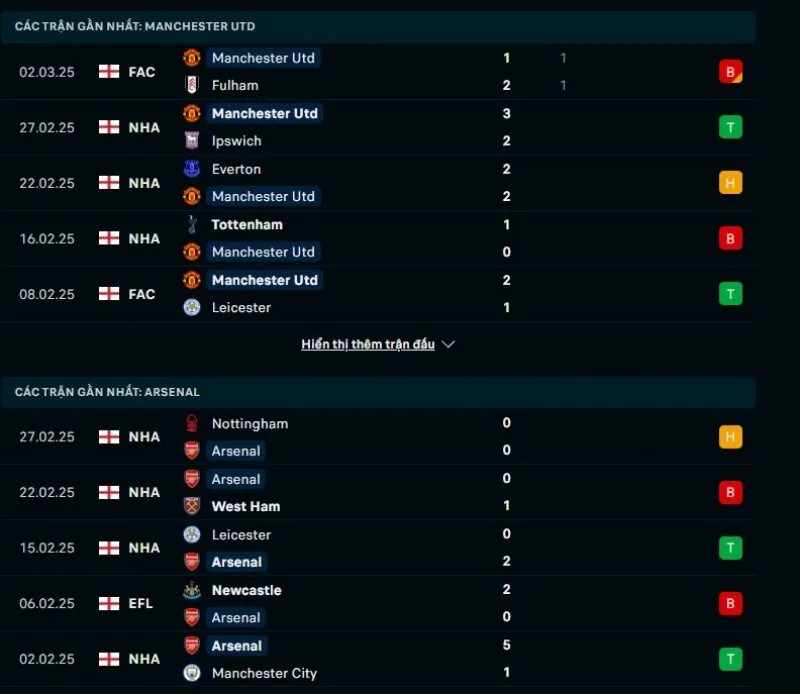Click green T badge for Ipswich match
The width and height of the screenshot is (800, 694).
tap(730, 127)
